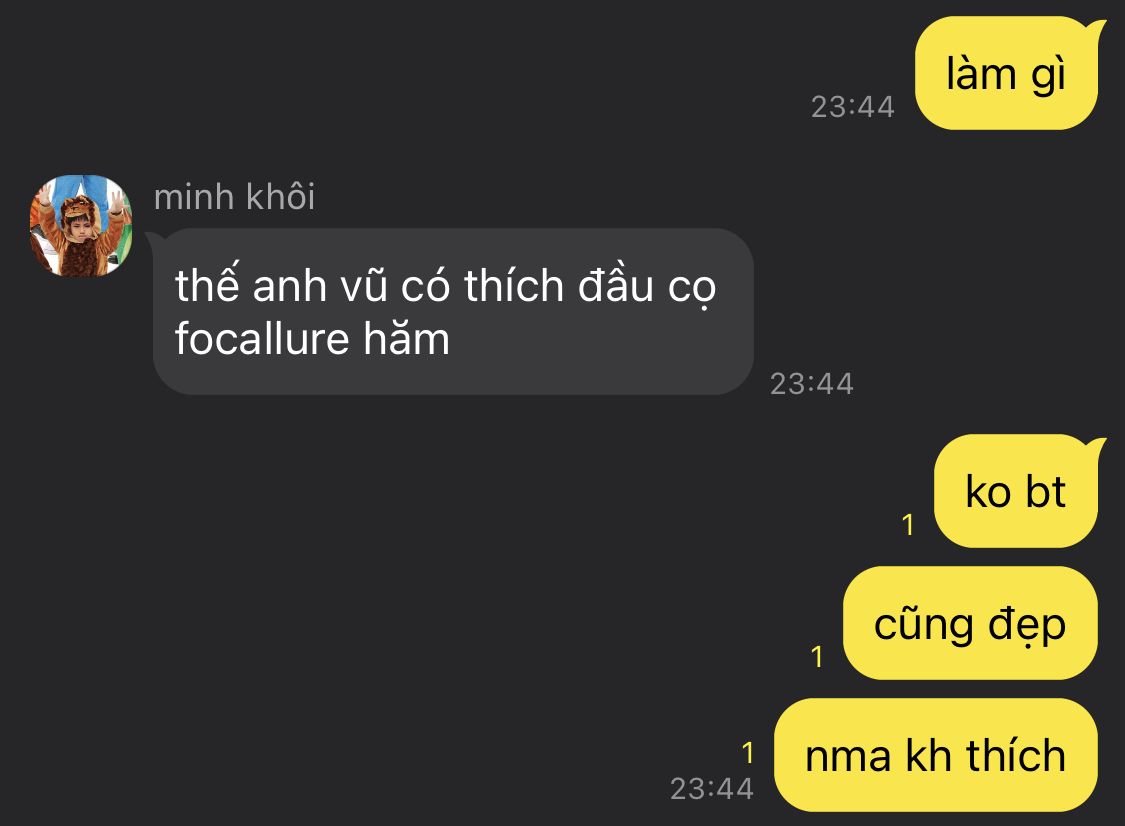Click the 23:44 timestamp beside "làm gì"
The image size is (1125, 826).
click(x=852, y=107)
